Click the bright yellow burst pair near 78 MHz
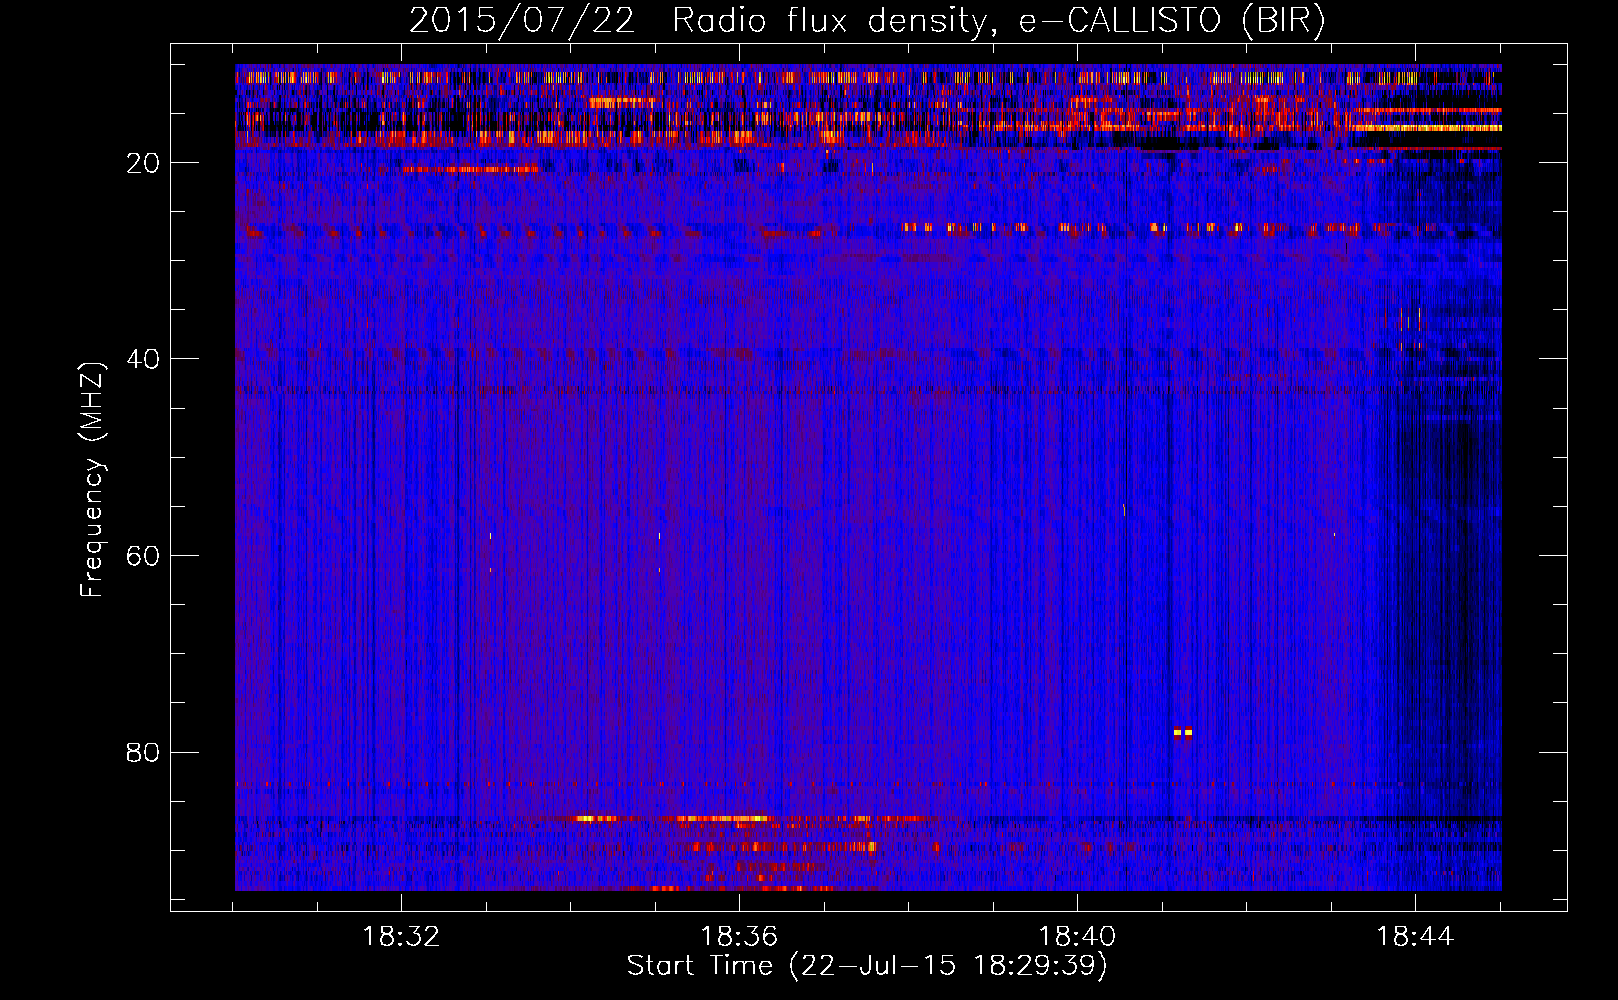Screen dimensions: 1618x1000 pos(1183,732)
